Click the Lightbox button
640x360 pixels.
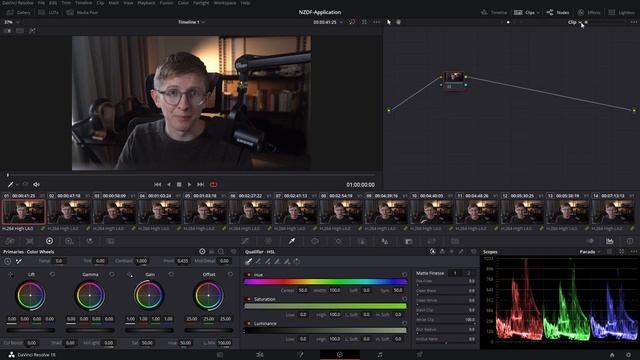pos(622,13)
